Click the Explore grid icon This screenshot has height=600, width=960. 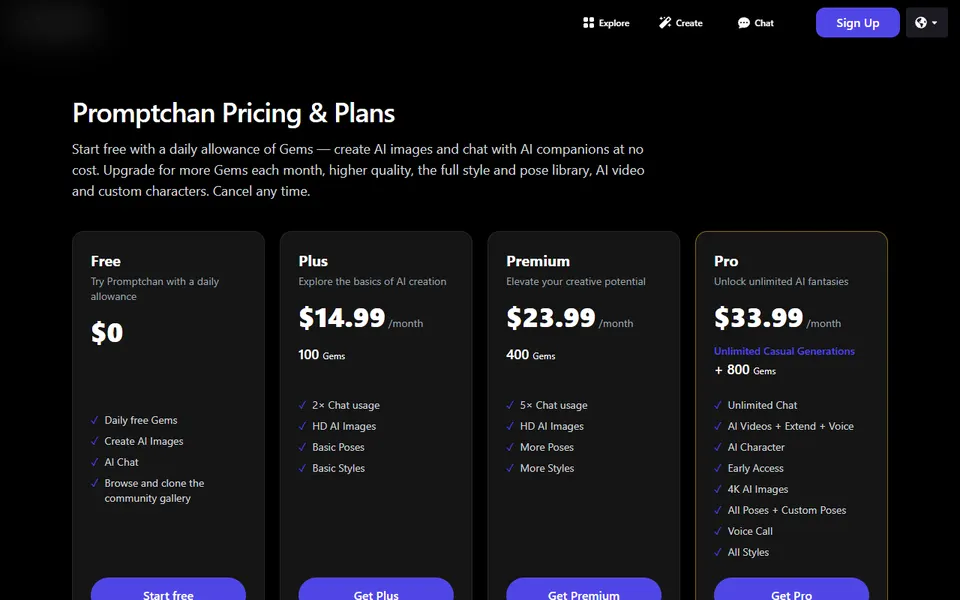click(x=588, y=23)
